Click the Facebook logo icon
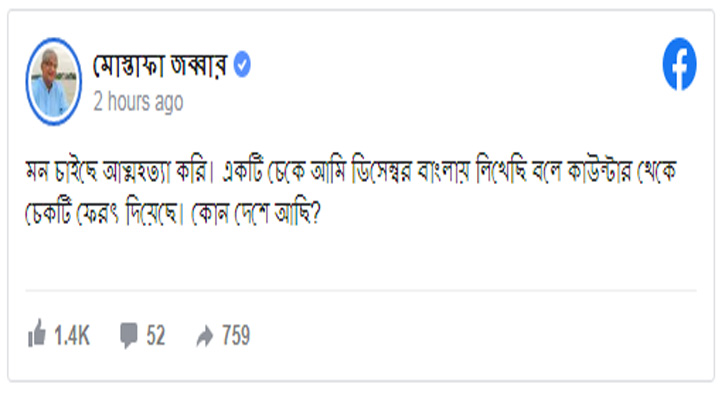The height and width of the screenshot is (400, 725). pyautogui.click(x=679, y=67)
